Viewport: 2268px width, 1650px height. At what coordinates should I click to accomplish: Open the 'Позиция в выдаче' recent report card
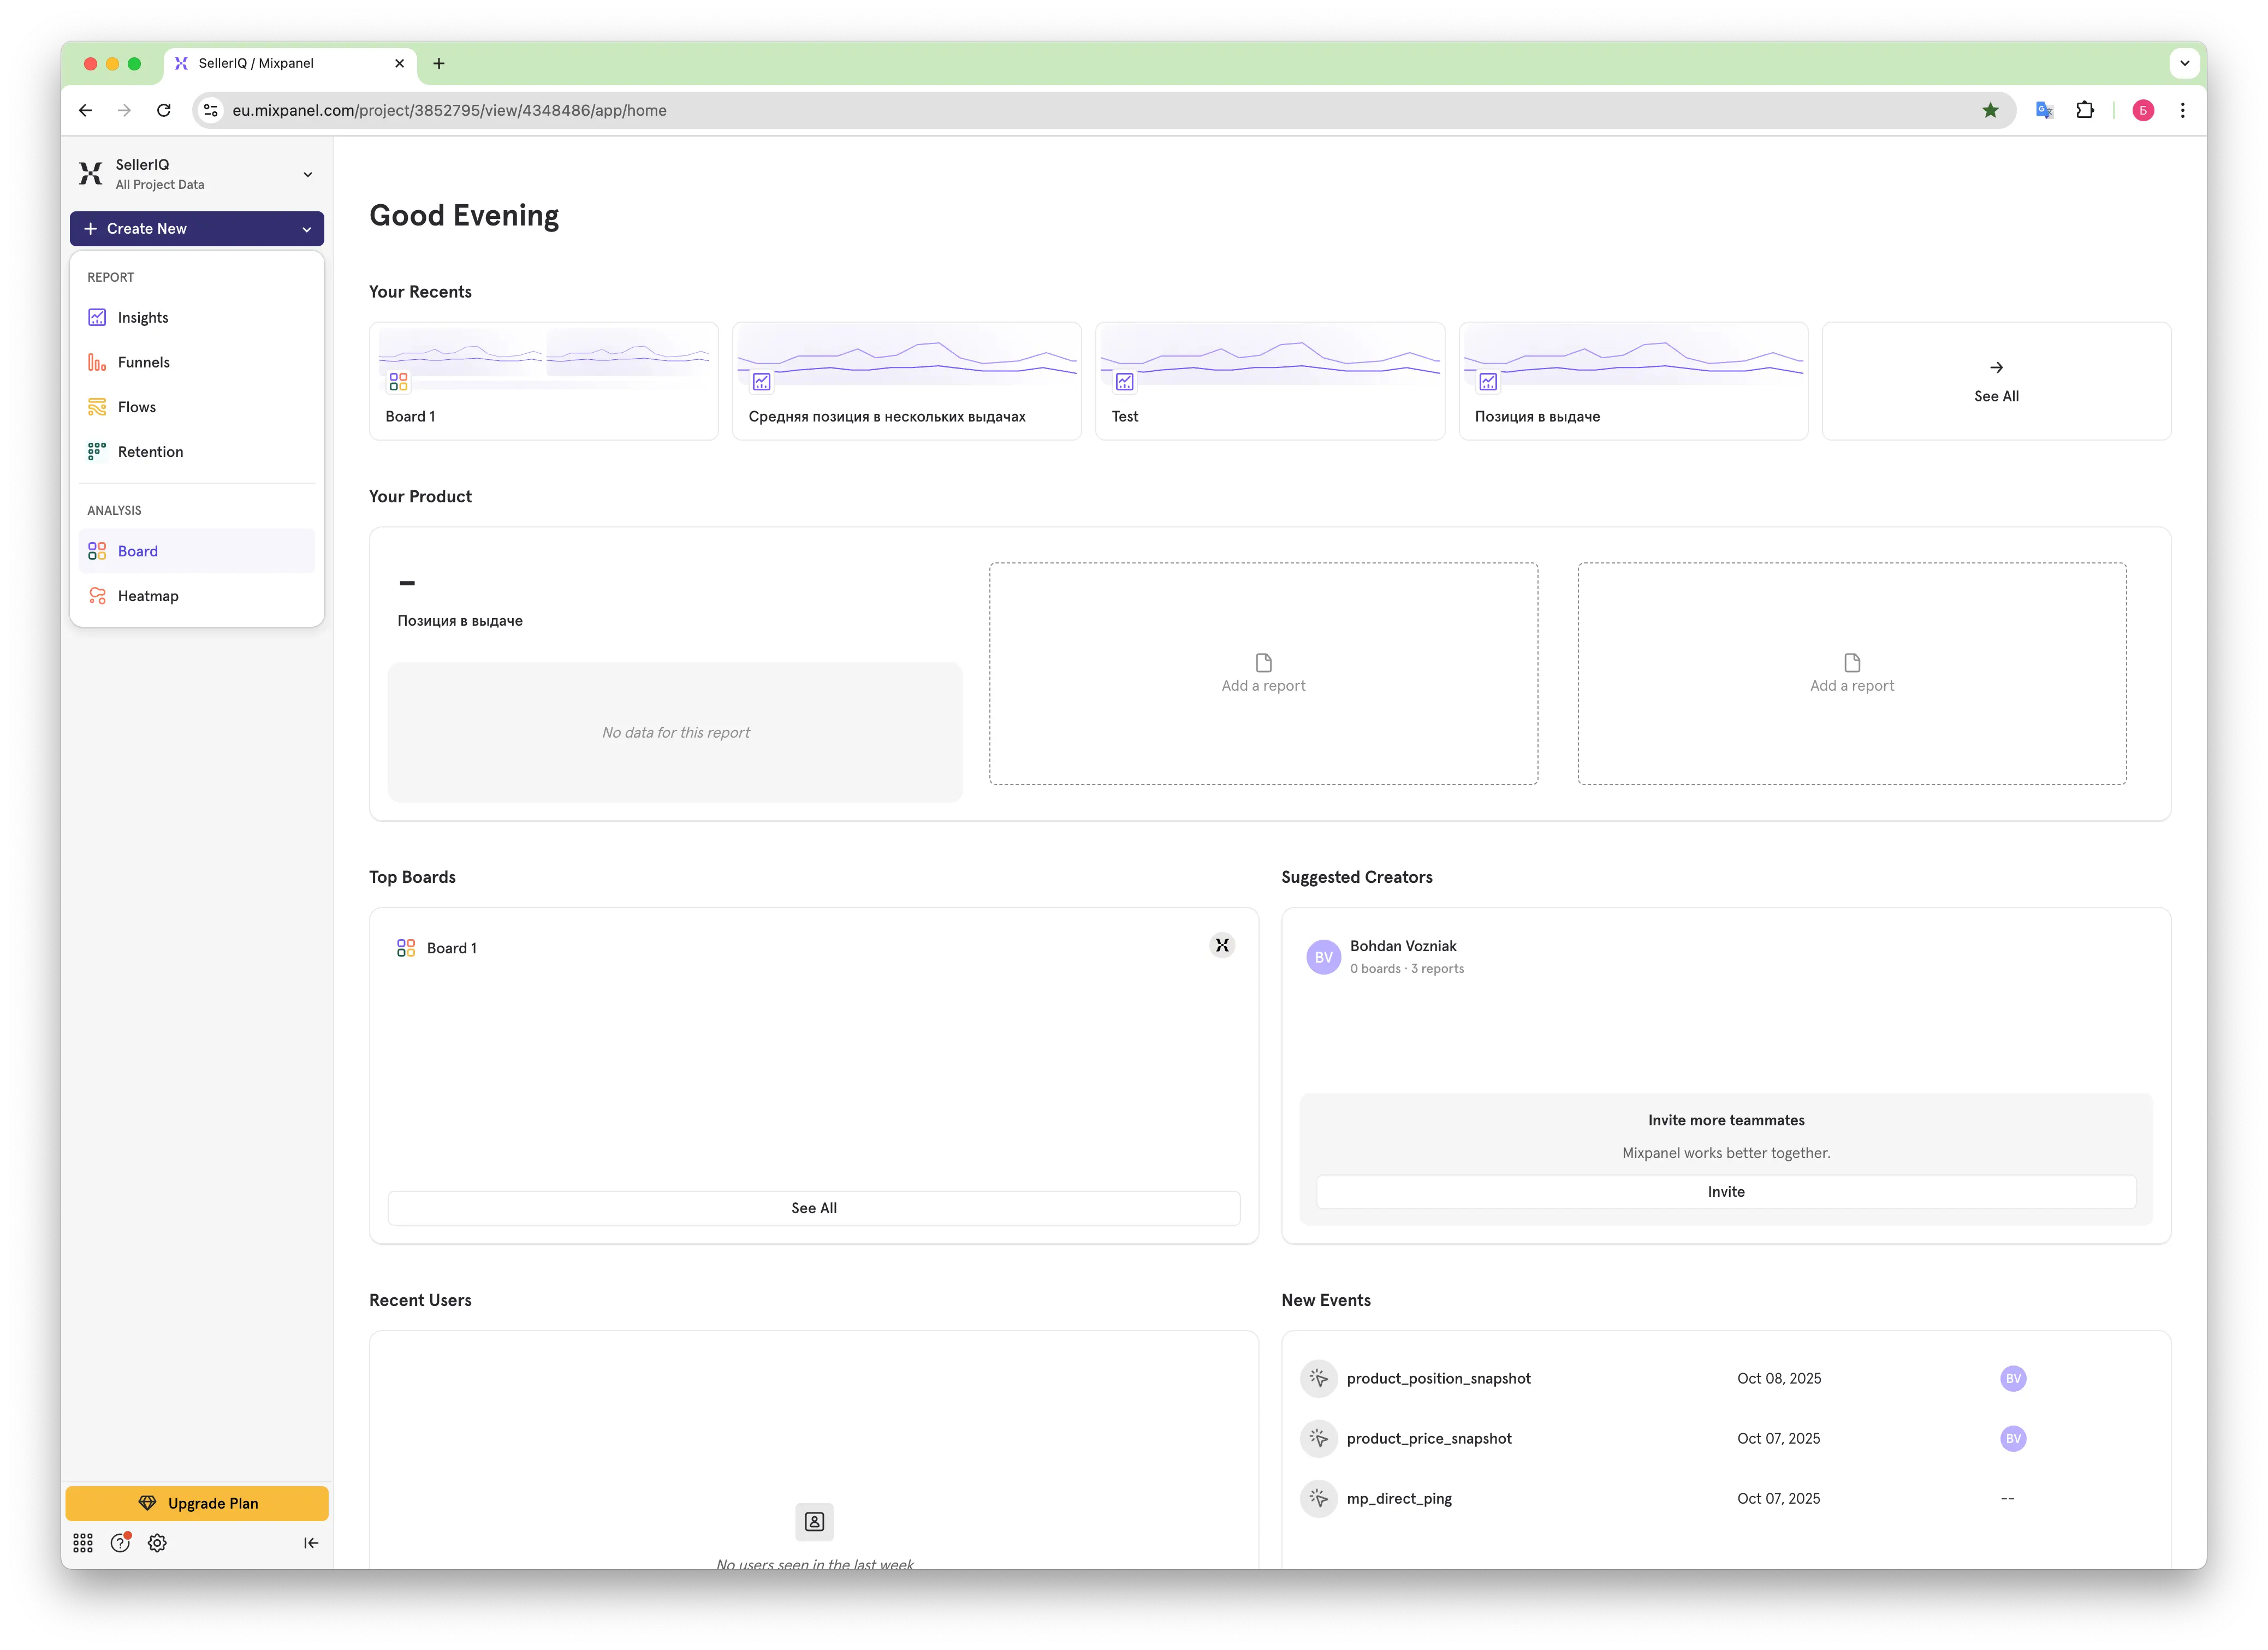point(1633,381)
